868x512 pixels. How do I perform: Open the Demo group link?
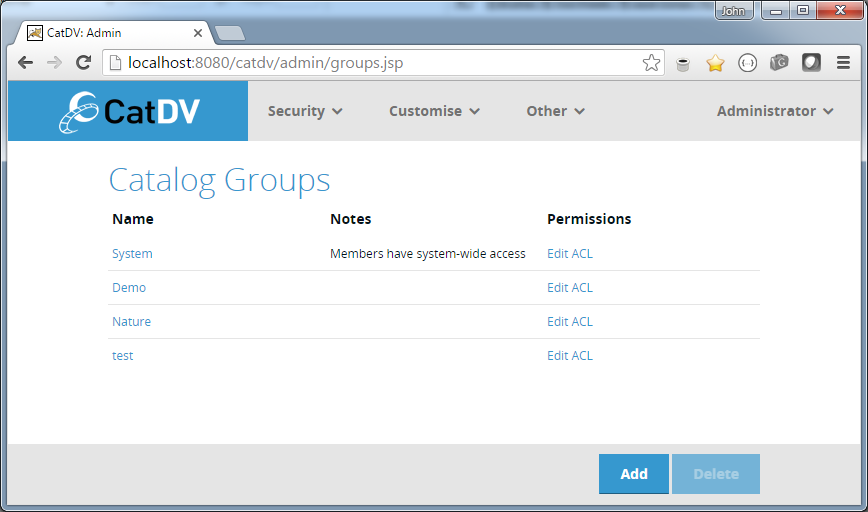point(129,288)
